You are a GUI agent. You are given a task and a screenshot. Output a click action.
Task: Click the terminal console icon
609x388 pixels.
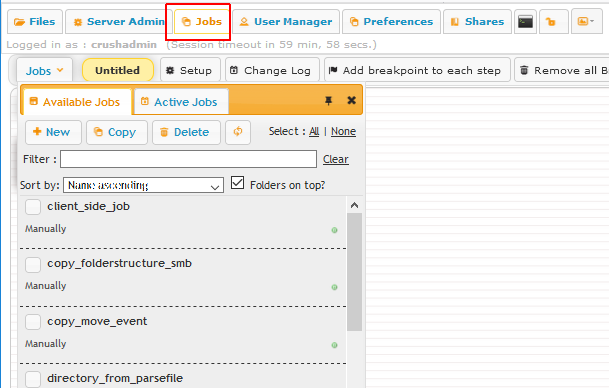point(525,22)
